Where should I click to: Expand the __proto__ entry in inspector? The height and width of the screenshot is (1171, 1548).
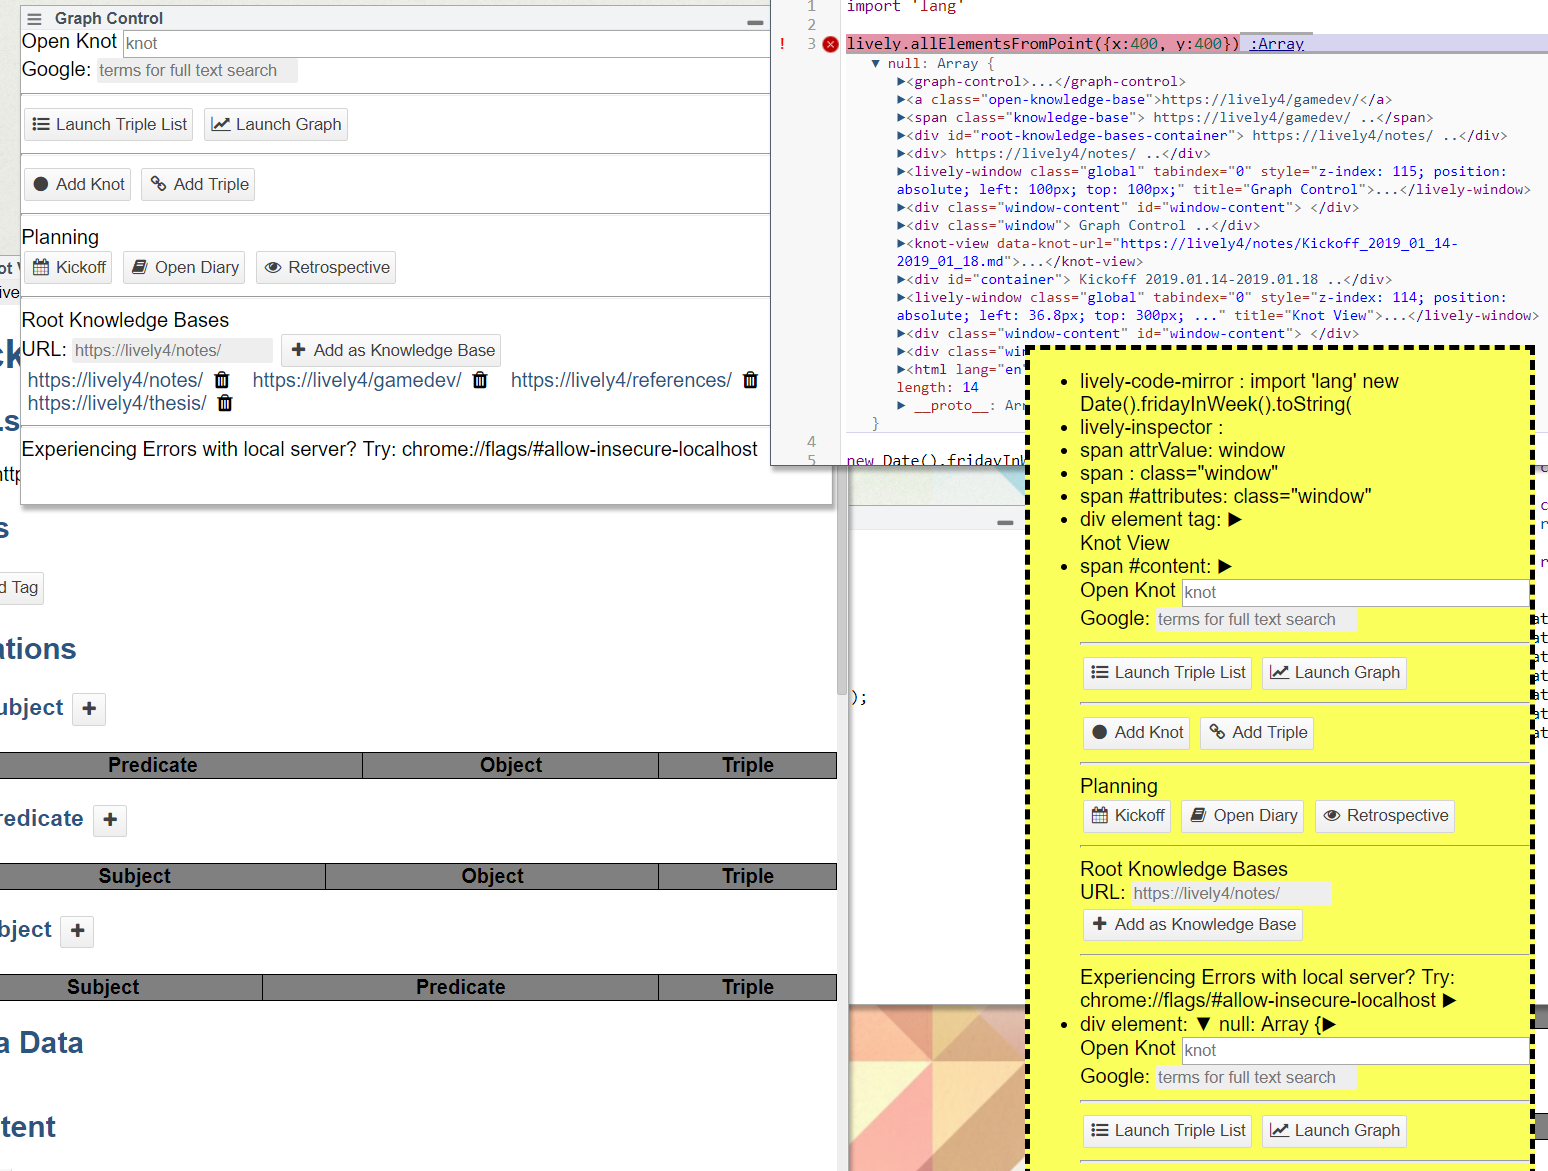pos(901,405)
